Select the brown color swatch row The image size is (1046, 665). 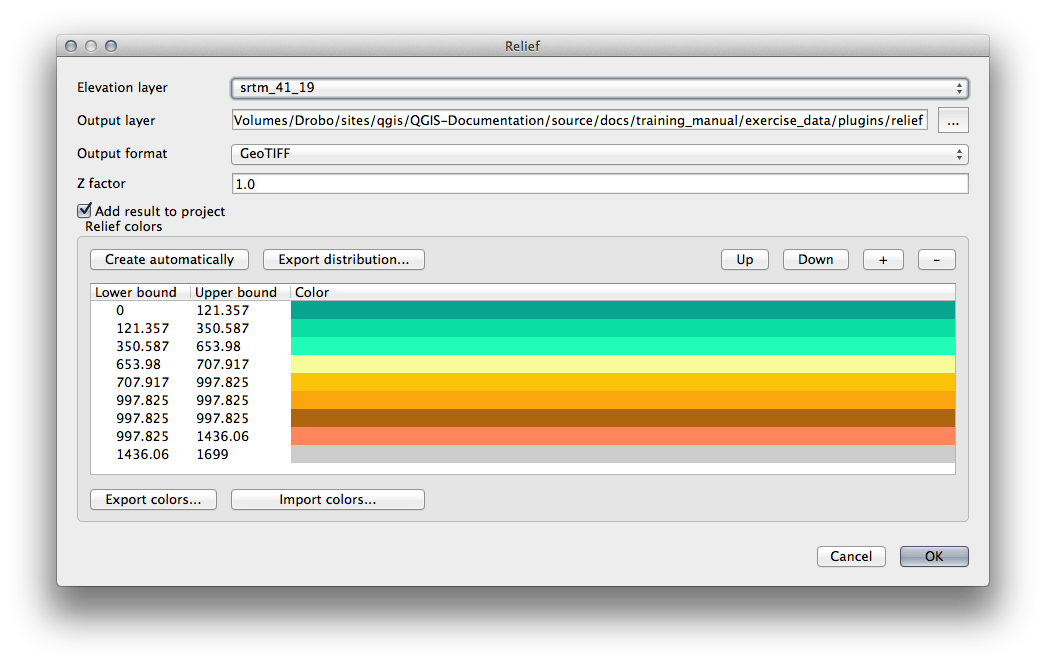coord(622,418)
